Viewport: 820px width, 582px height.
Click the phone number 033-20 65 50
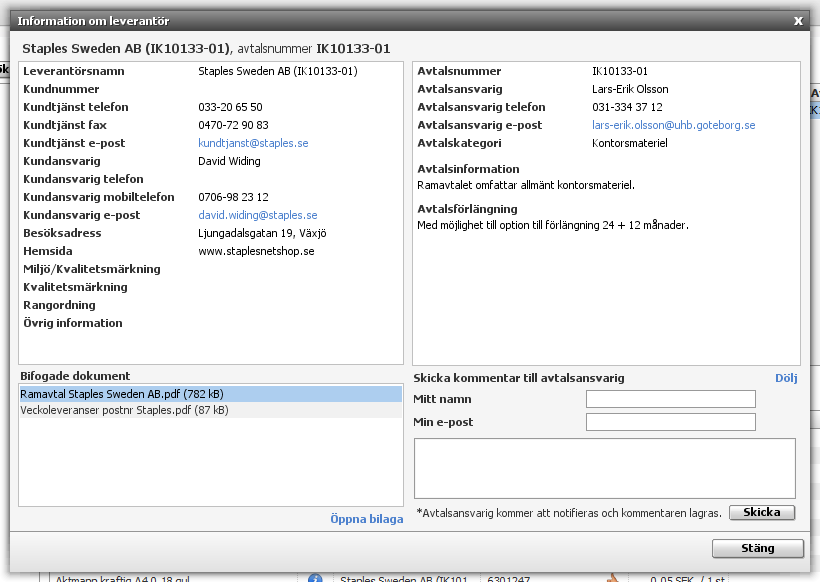click(x=230, y=107)
